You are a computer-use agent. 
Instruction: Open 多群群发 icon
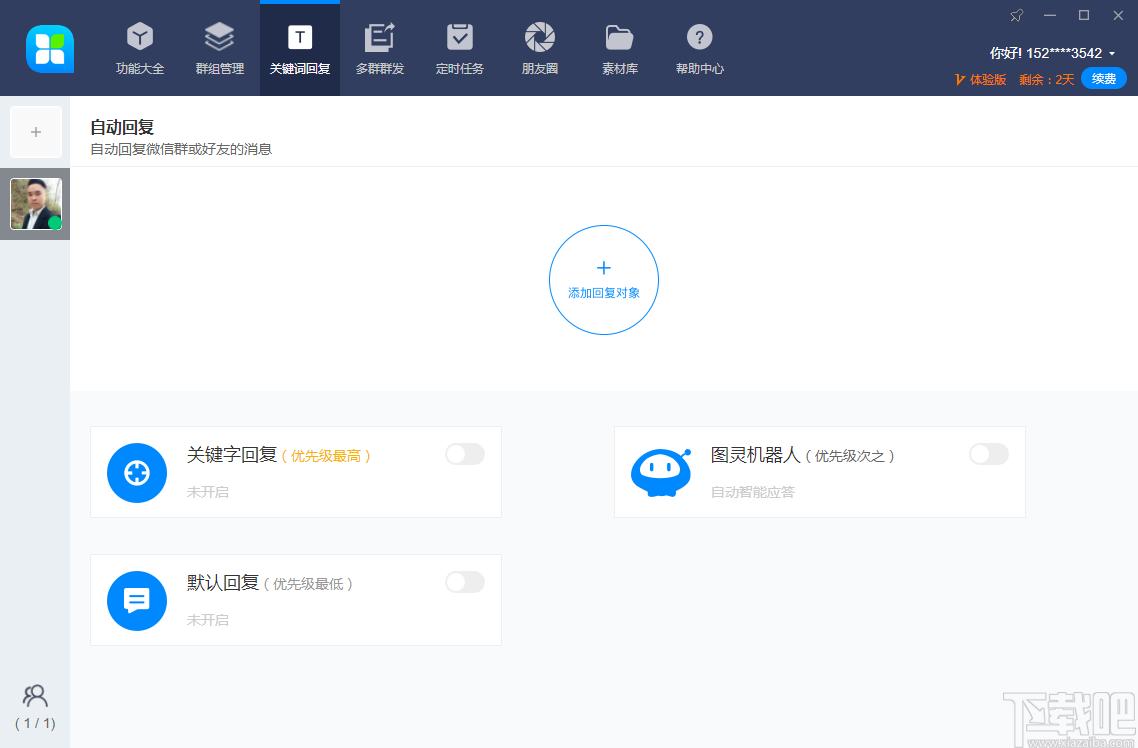380,37
